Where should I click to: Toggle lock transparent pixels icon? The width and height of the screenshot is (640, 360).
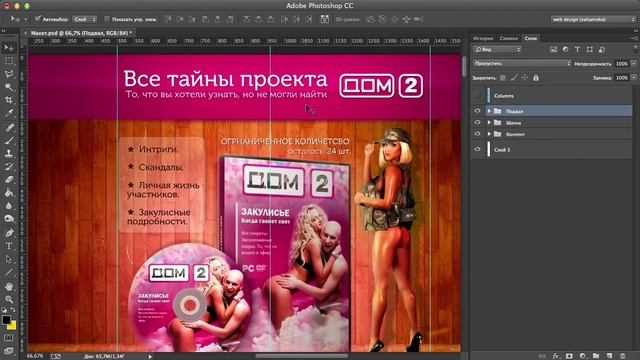tap(503, 78)
